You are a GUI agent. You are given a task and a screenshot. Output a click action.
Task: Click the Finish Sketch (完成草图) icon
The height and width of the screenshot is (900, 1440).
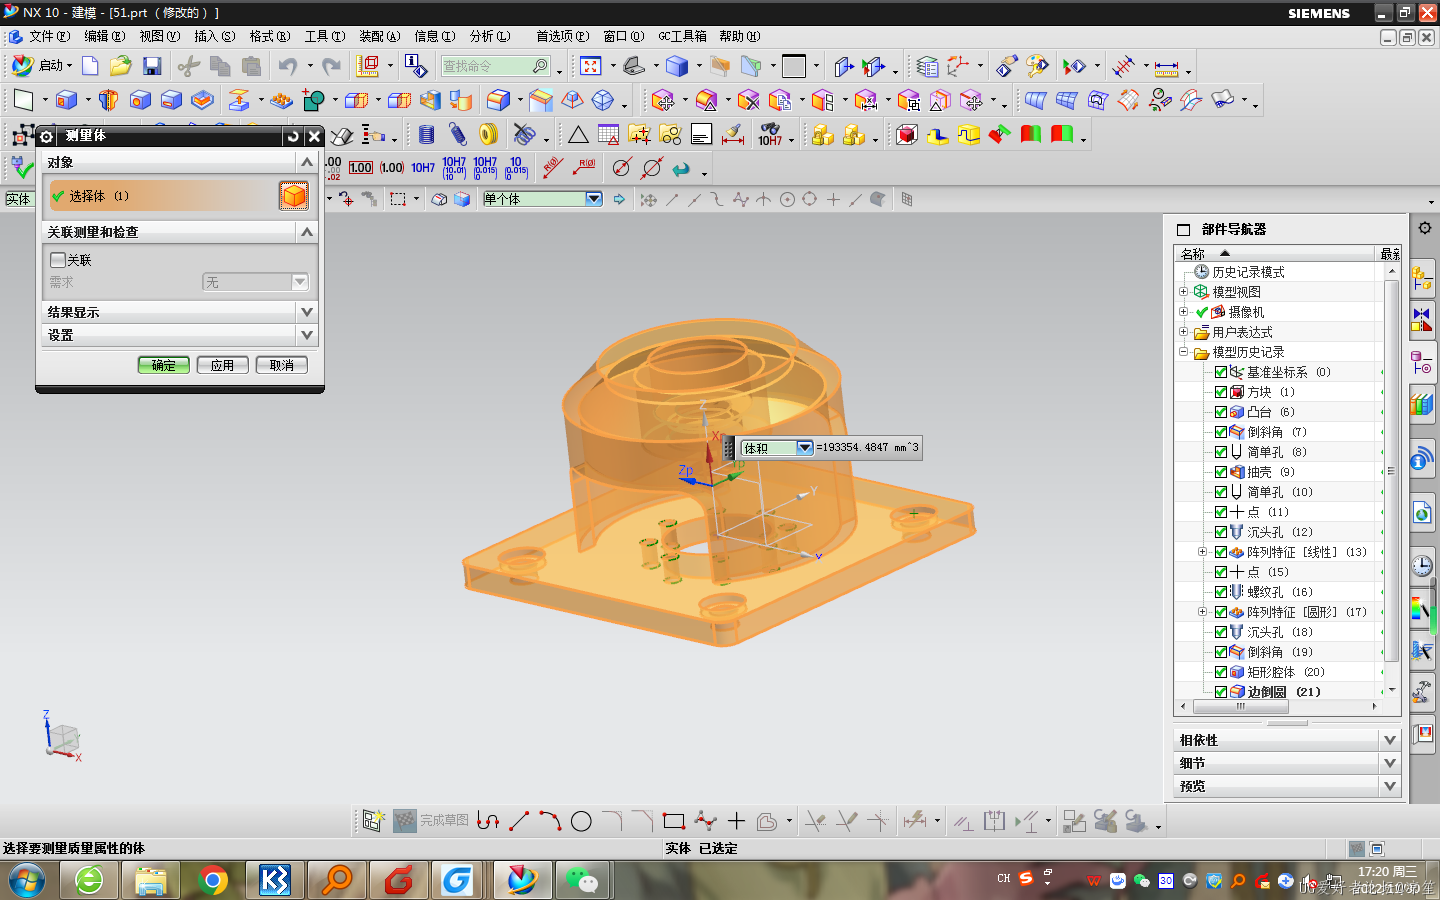405,821
